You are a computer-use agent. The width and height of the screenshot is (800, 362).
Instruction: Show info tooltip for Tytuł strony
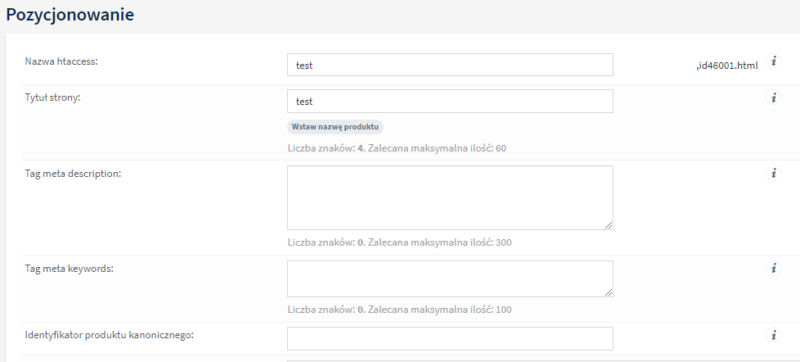(773, 97)
